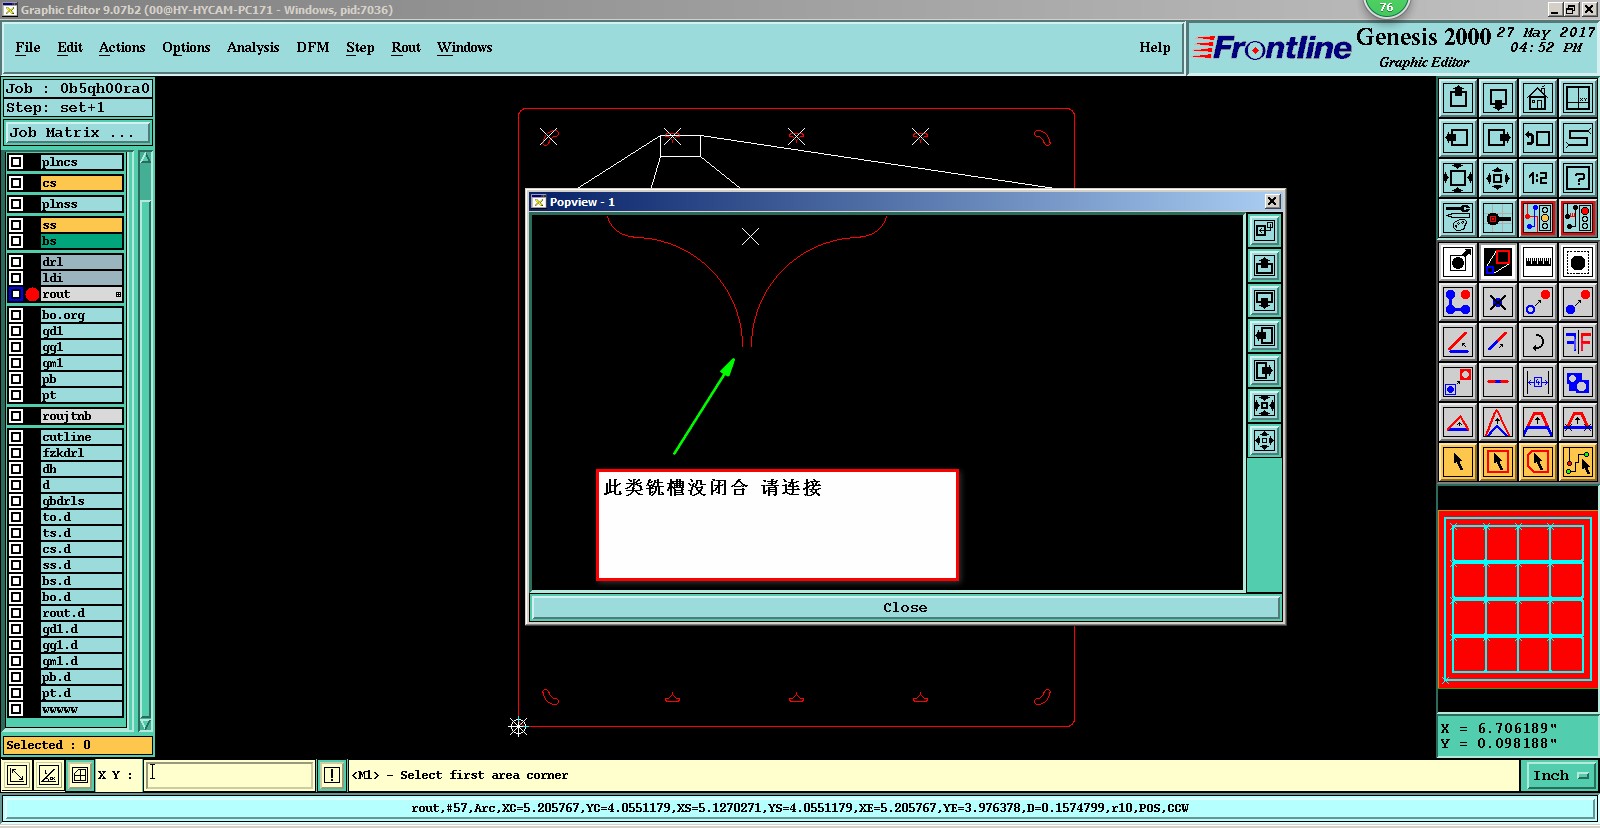Click the black-background red square icon

[1498, 262]
